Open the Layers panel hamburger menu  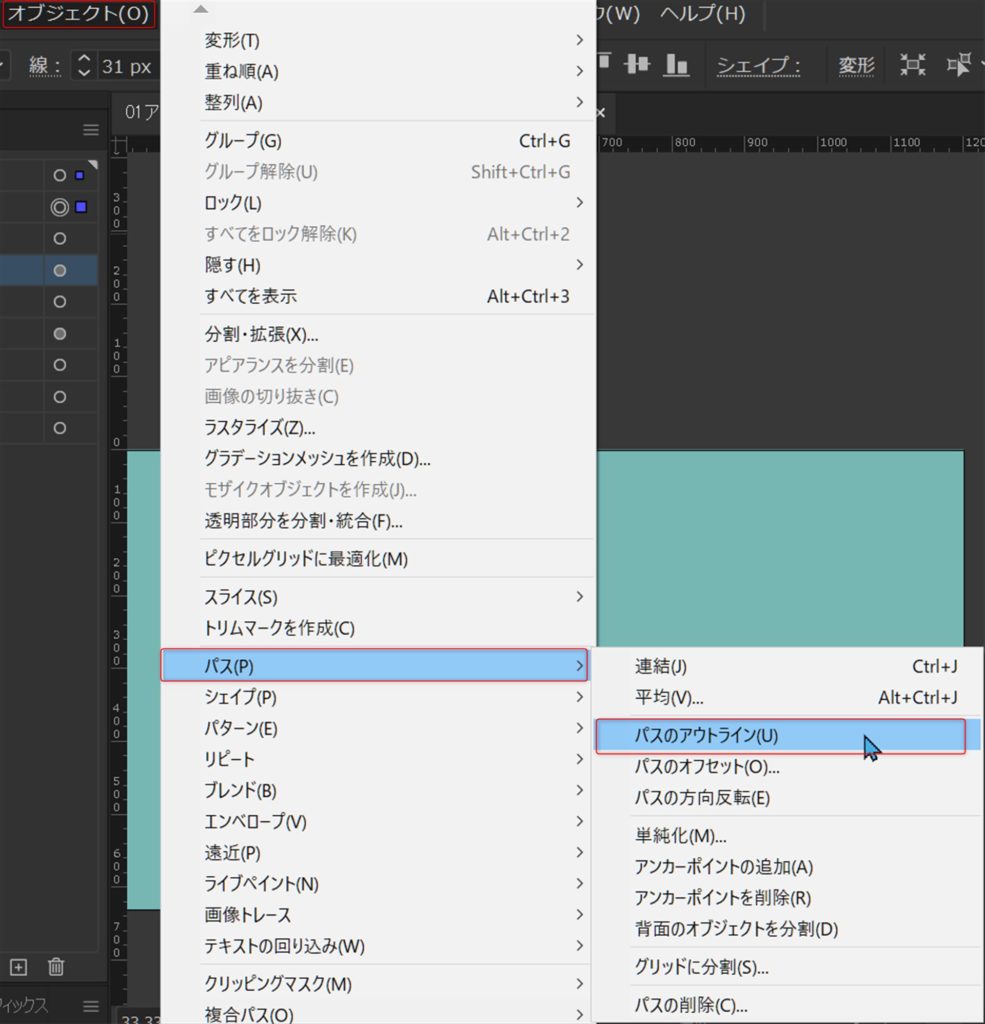[91, 130]
